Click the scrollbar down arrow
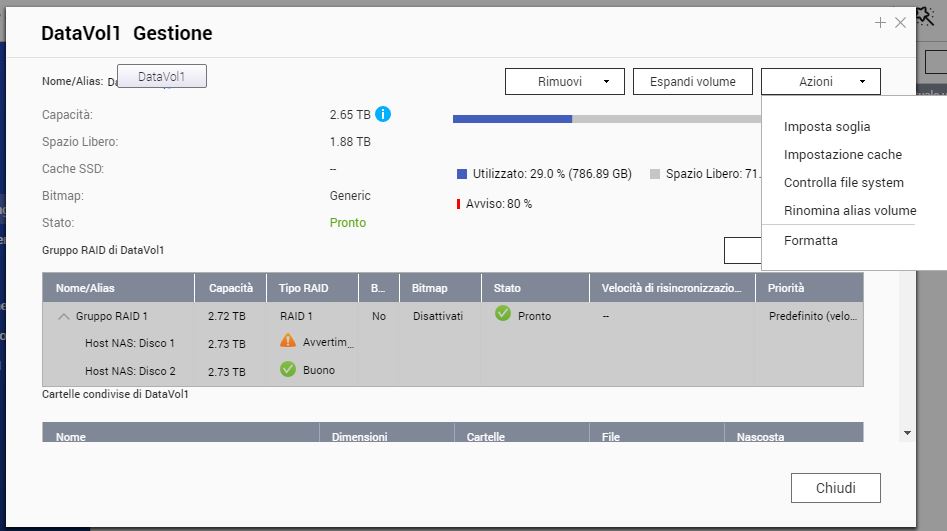 click(x=907, y=433)
